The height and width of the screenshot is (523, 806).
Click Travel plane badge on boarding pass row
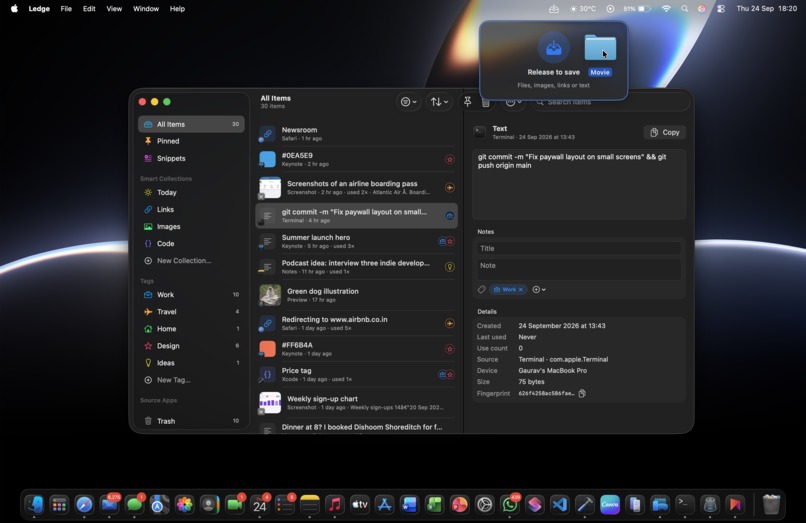pyautogui.click(x=450, y=188)
